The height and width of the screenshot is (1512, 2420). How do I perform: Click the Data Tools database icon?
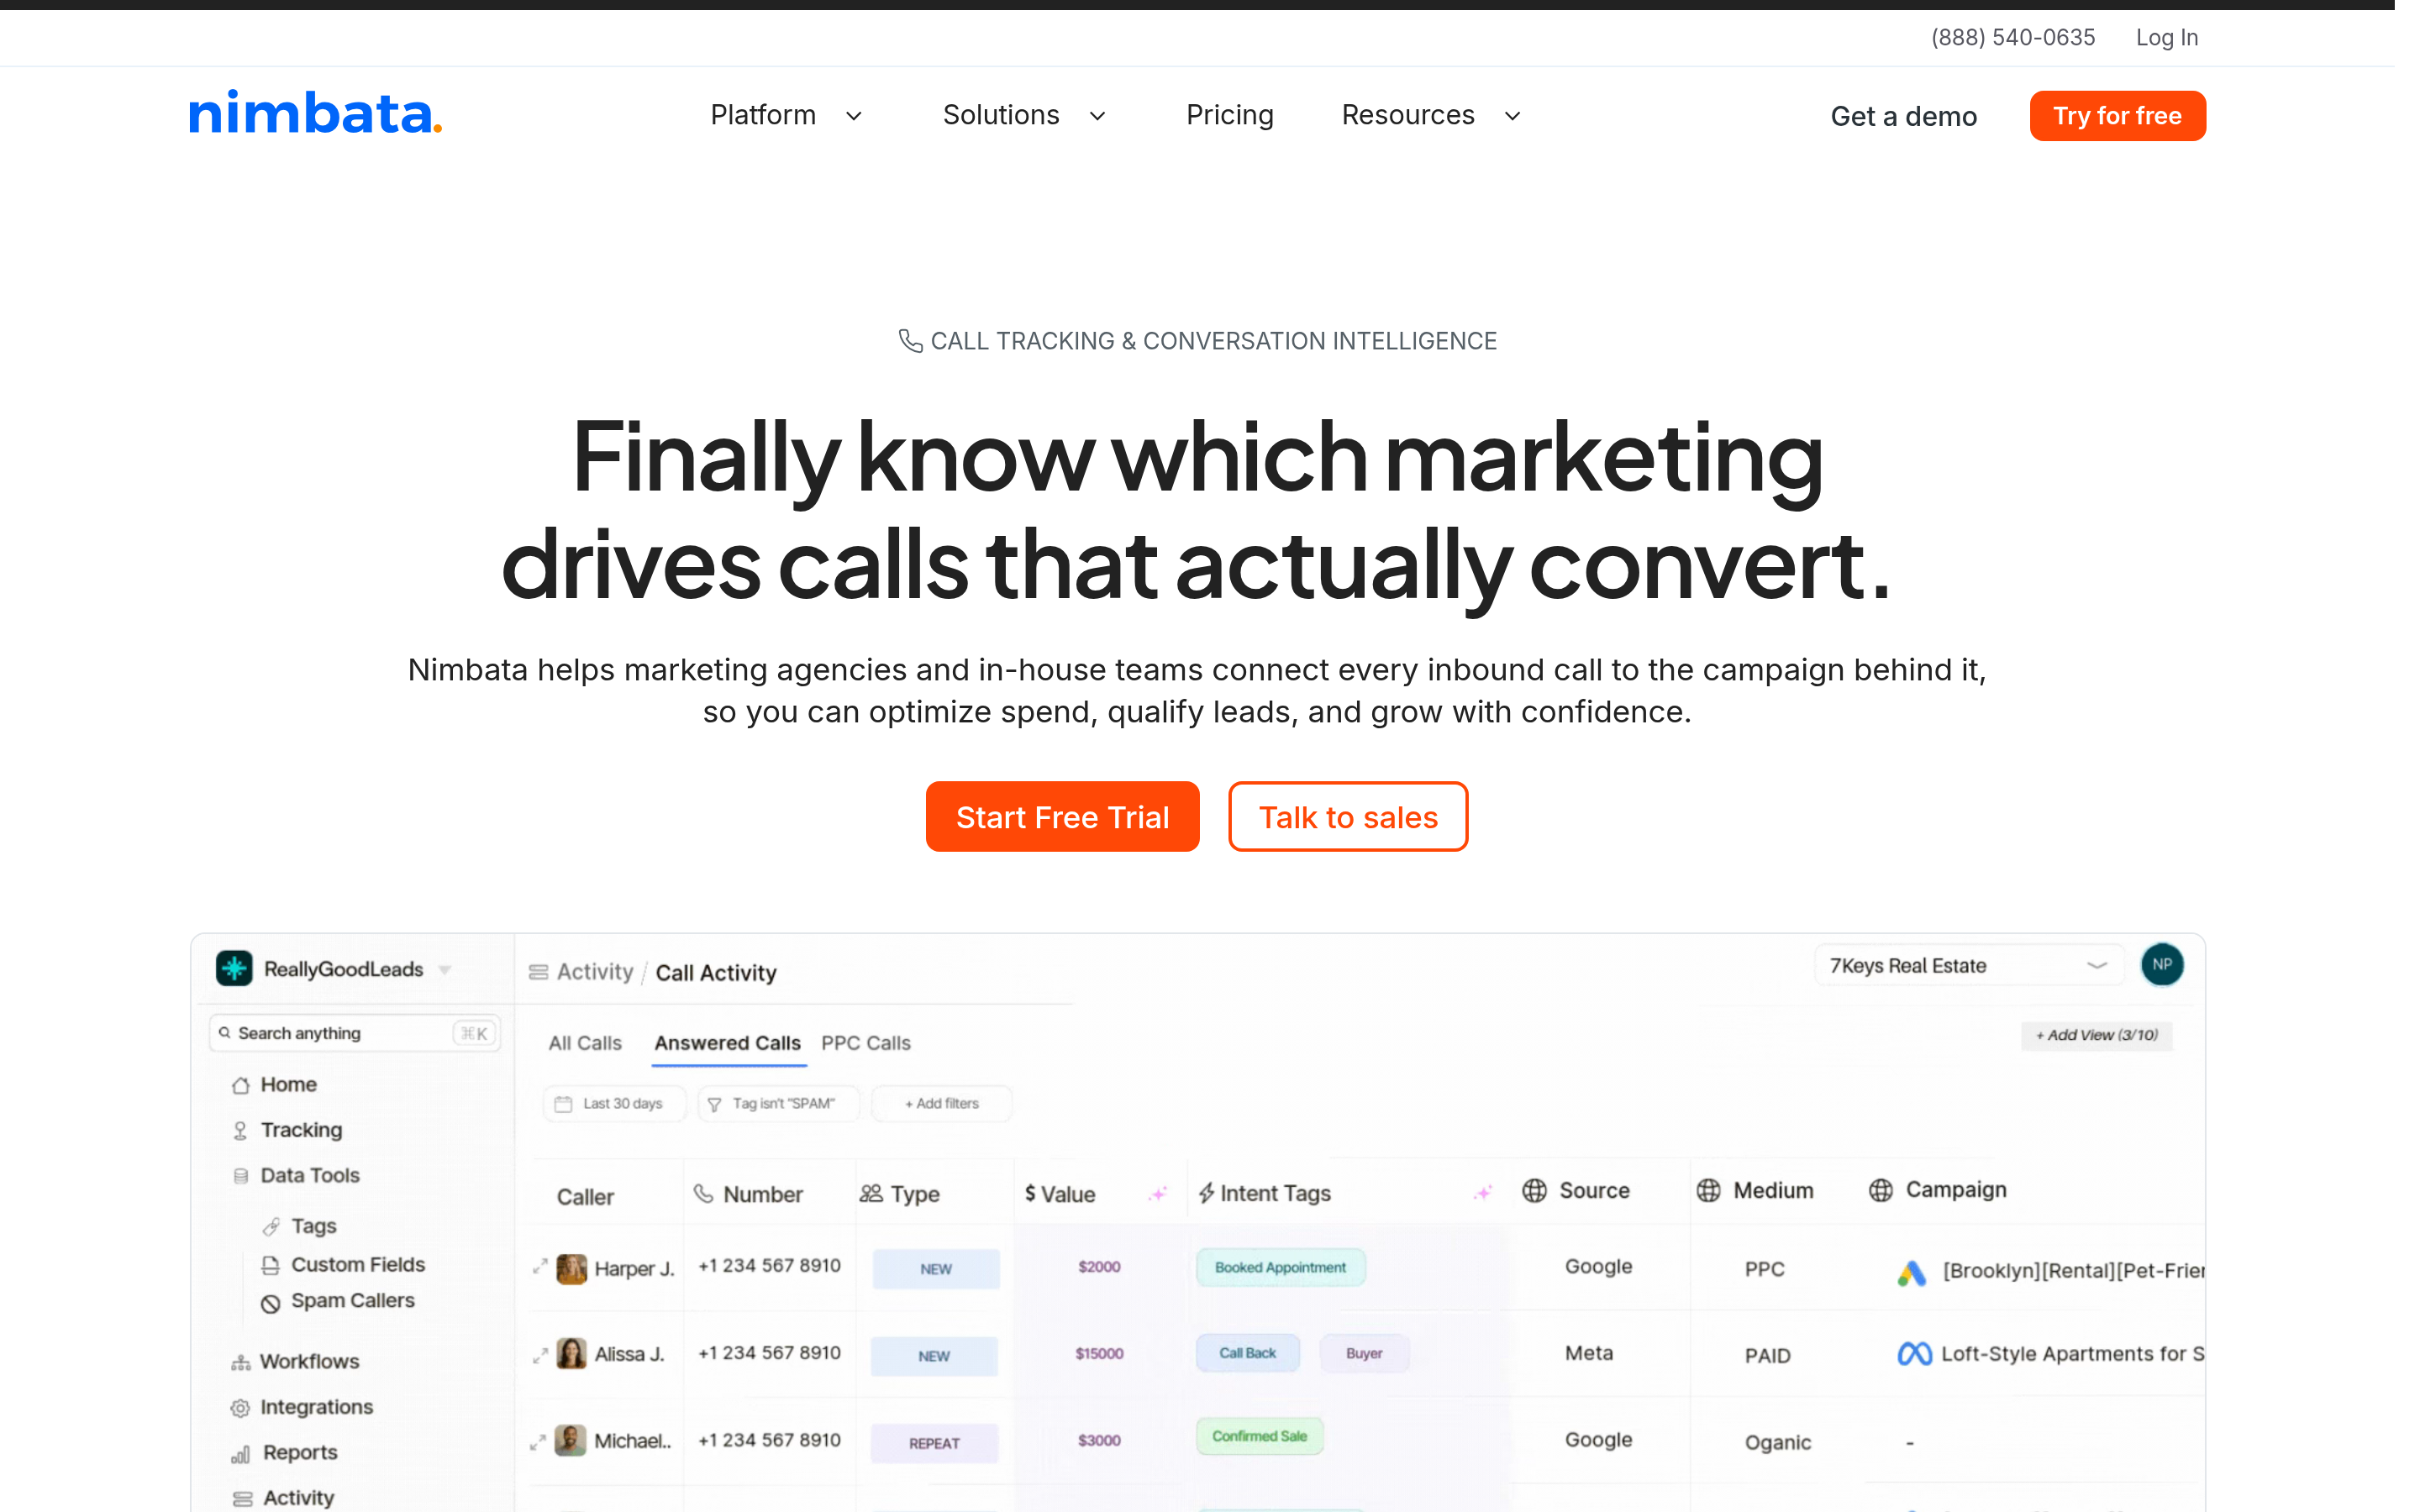pyautogui.click(x=240, y=1176)
